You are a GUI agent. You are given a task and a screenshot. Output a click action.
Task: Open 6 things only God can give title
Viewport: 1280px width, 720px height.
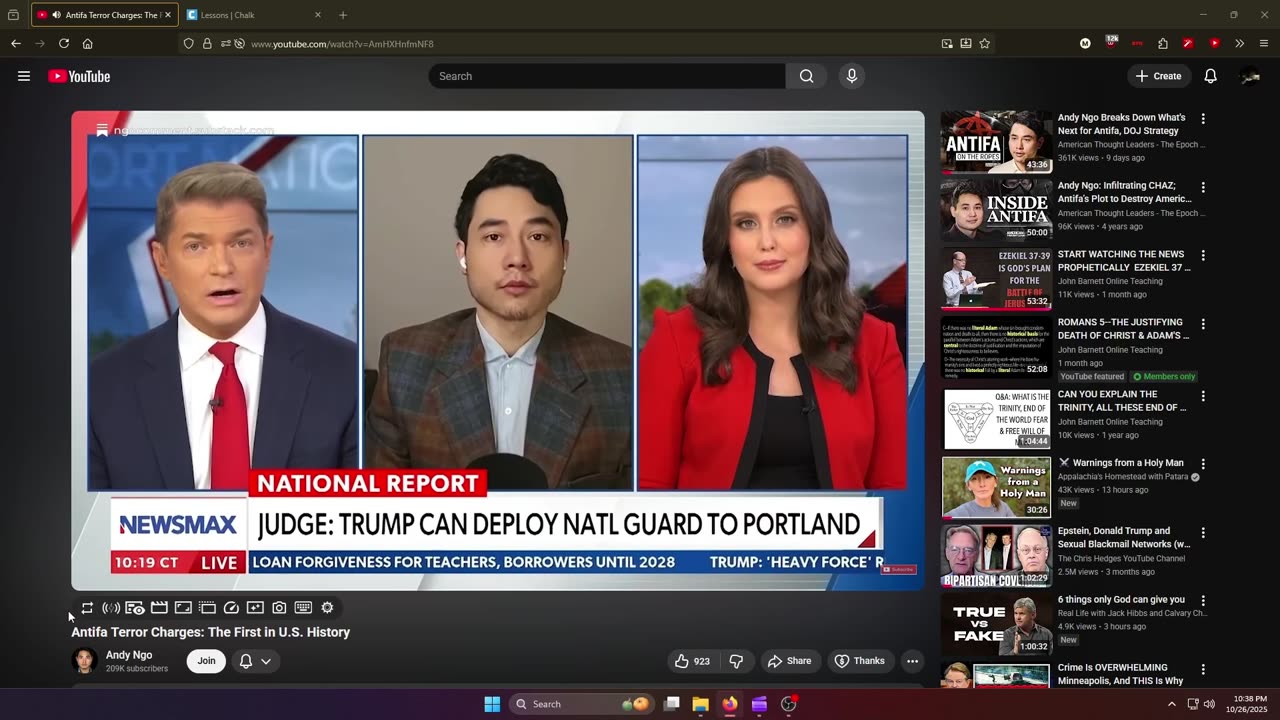[1121, 600]
